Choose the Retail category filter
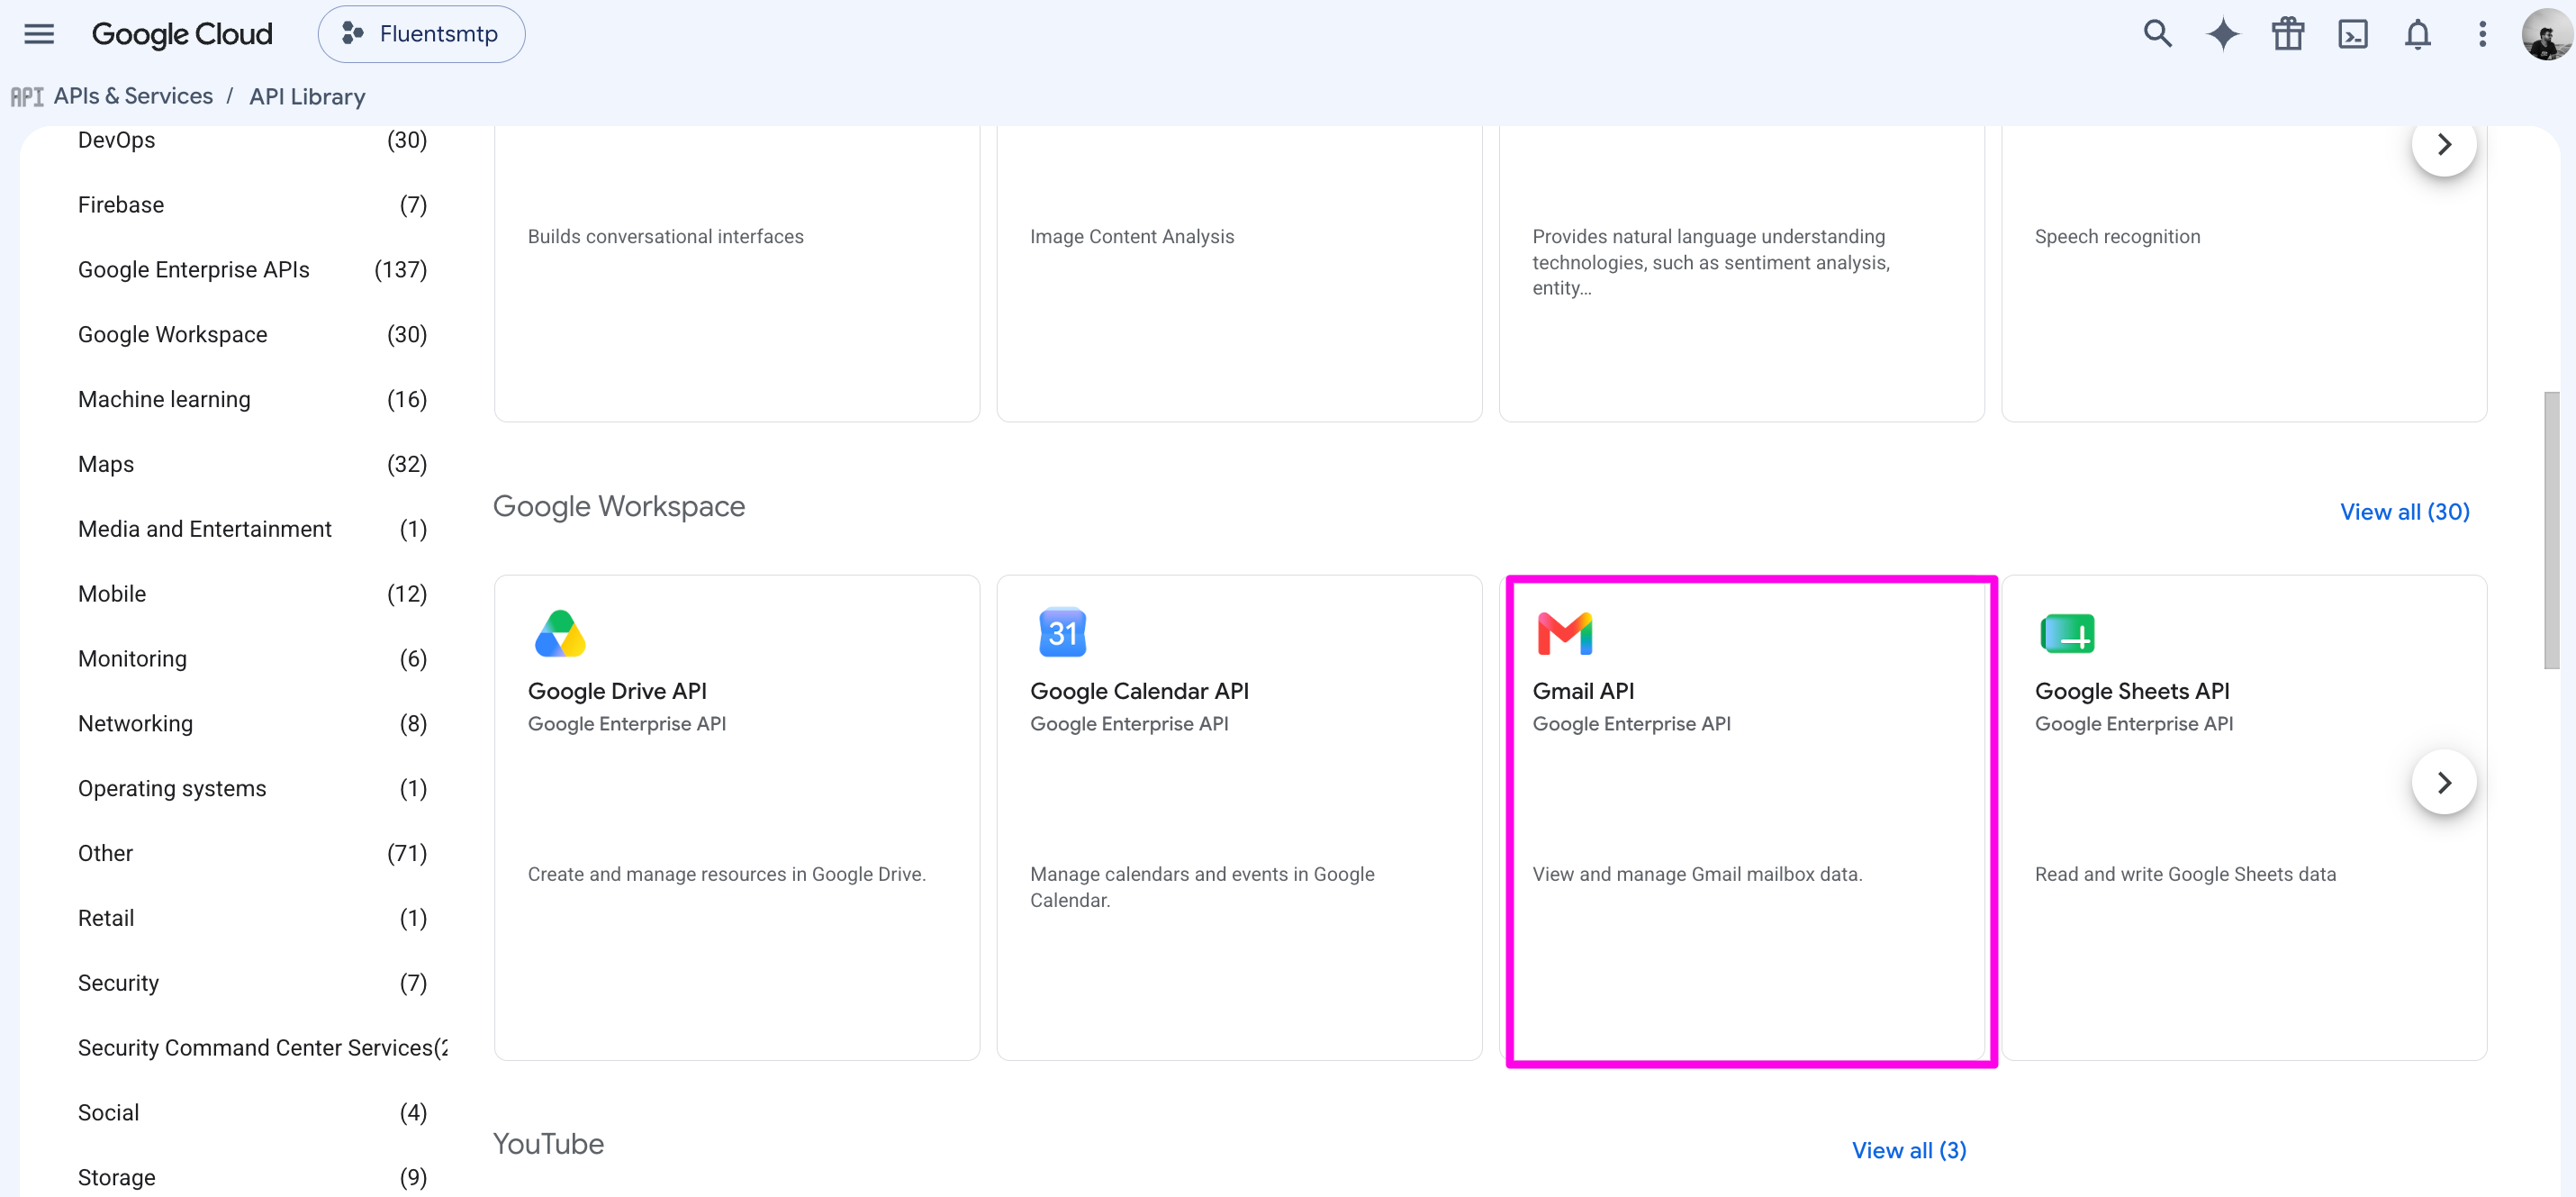Viewport: 2576px width, 1197px height. click(x=252, y=918)
